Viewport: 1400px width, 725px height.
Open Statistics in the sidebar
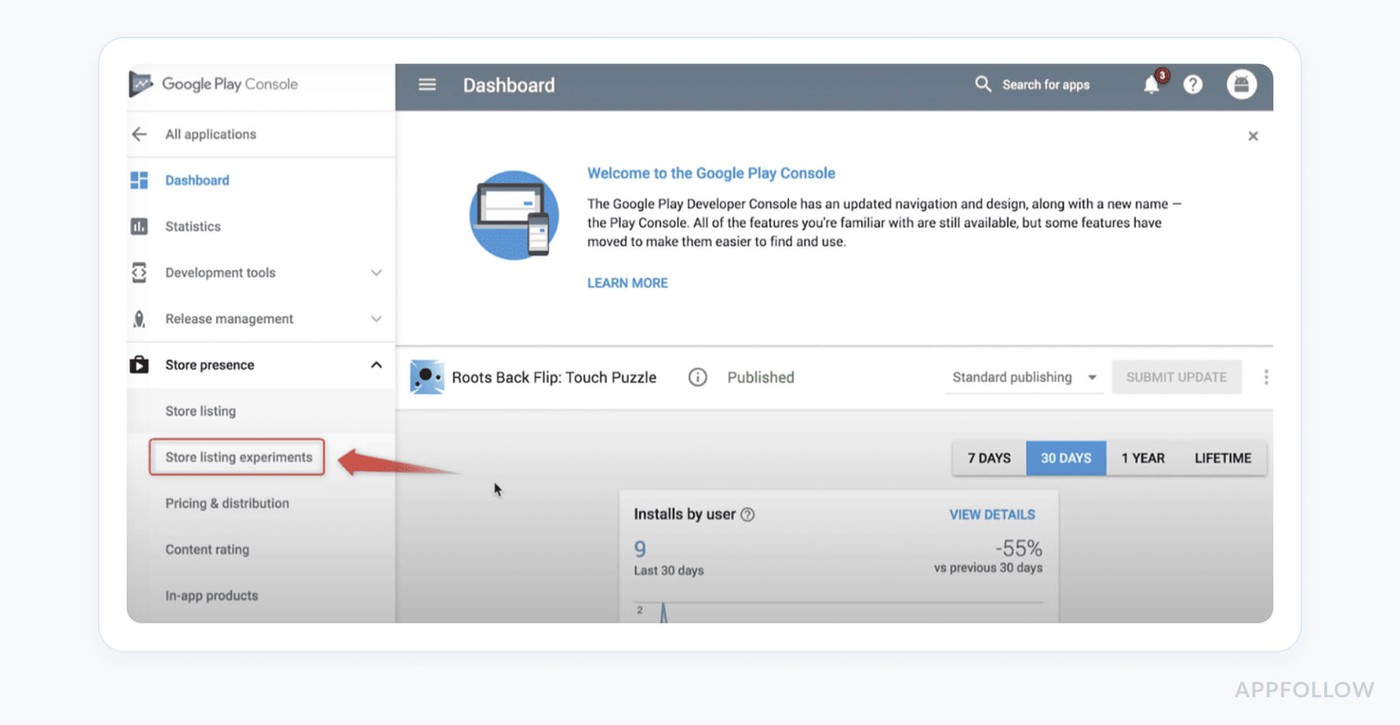(x=193, y=226)
